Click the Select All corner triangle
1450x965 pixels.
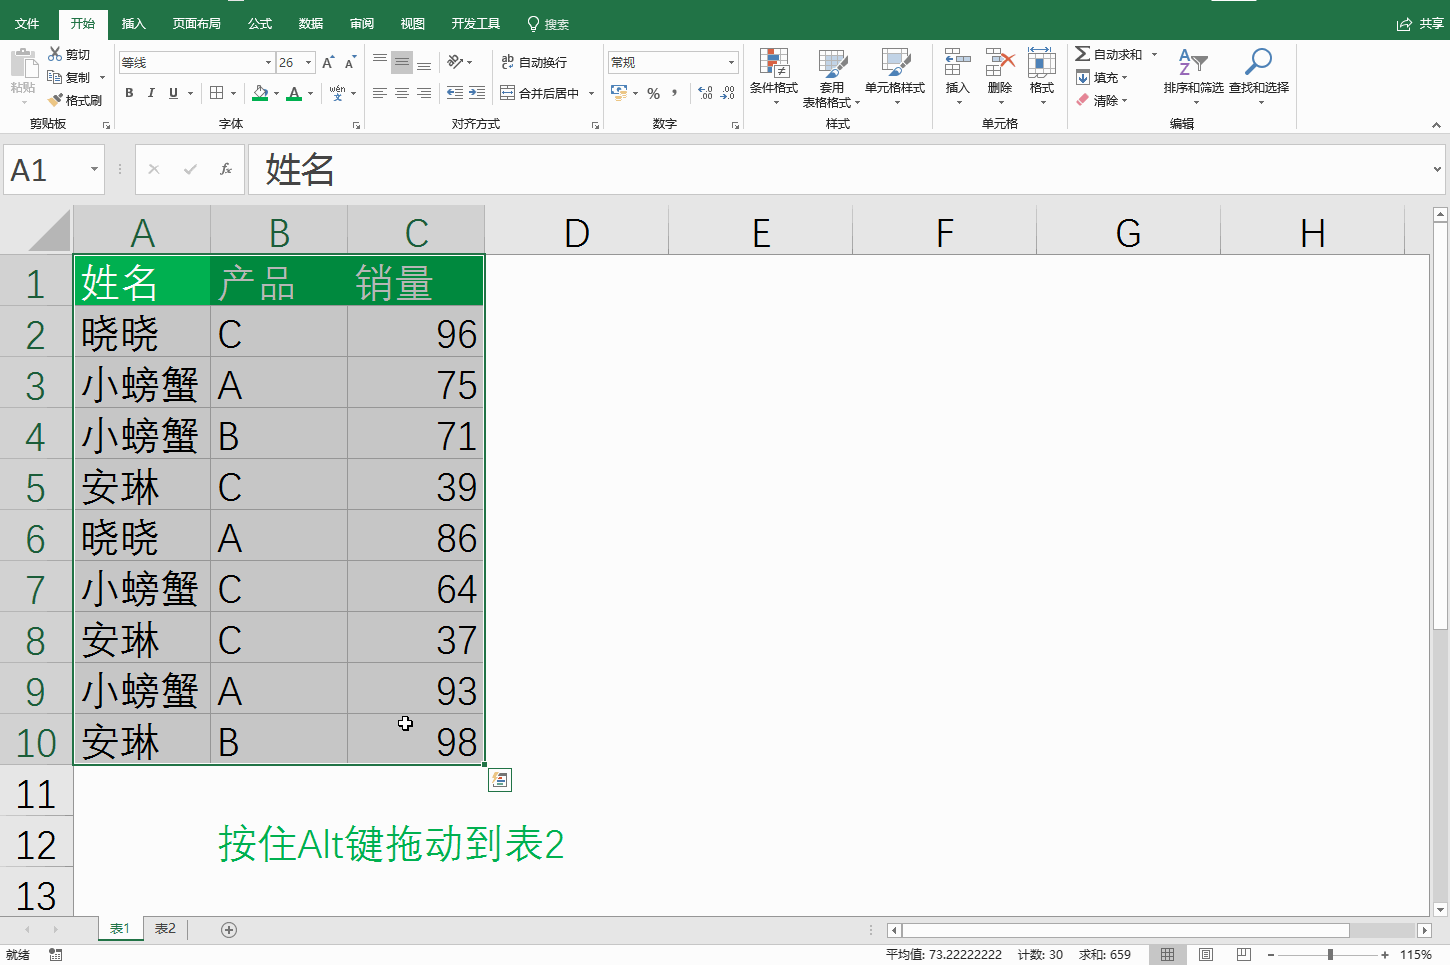49,231
